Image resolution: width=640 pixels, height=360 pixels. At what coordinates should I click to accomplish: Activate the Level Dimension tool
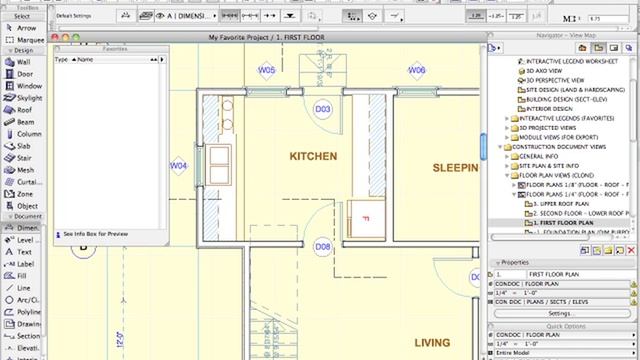[23, 240]
